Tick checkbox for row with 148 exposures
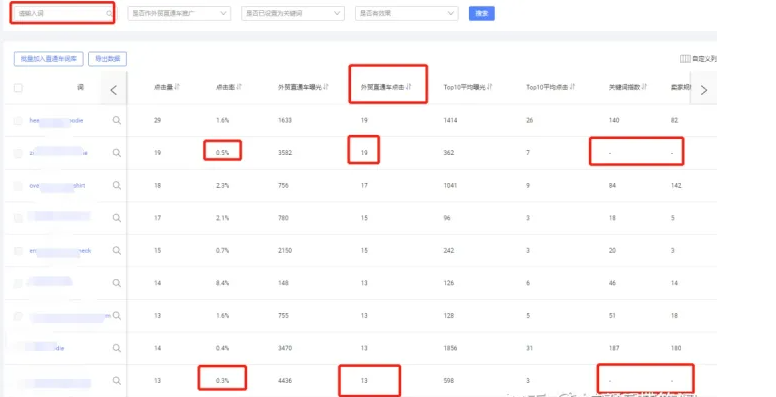Viewport: 776px width, 397px height. [x=18, y=284]
